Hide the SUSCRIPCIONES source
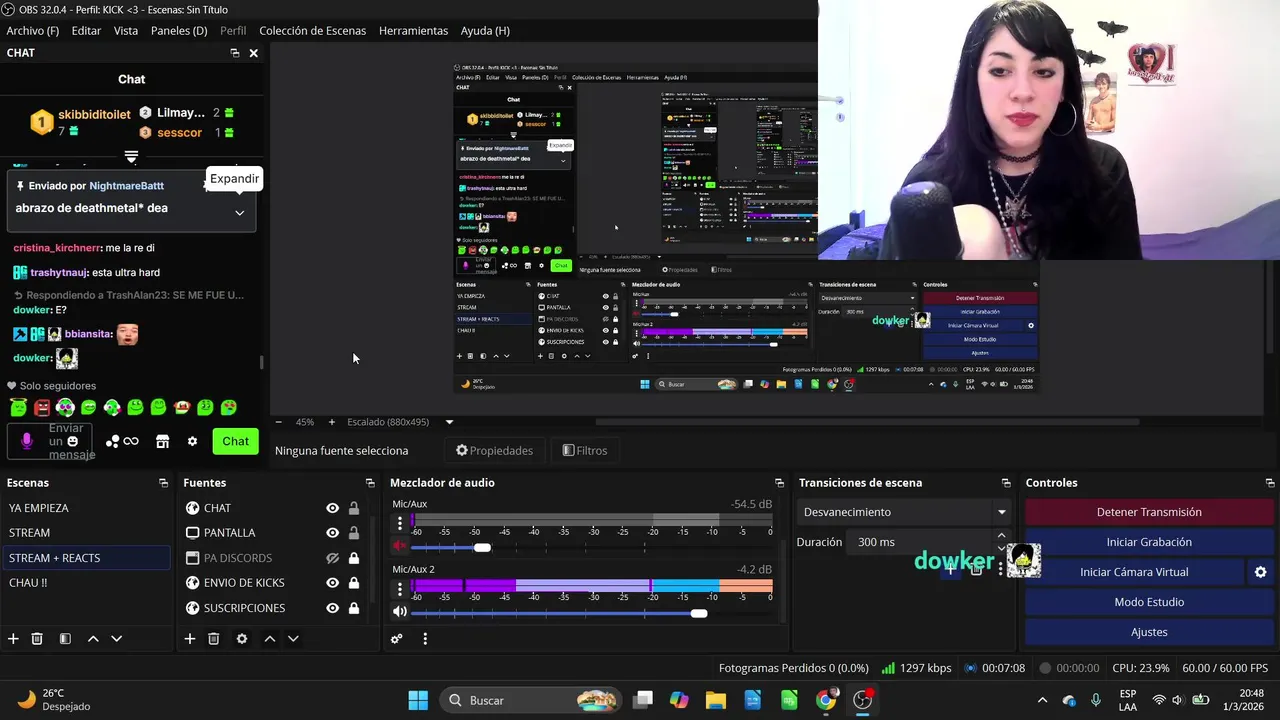The height and width of the screenshot is (720, 1280). 332,608
